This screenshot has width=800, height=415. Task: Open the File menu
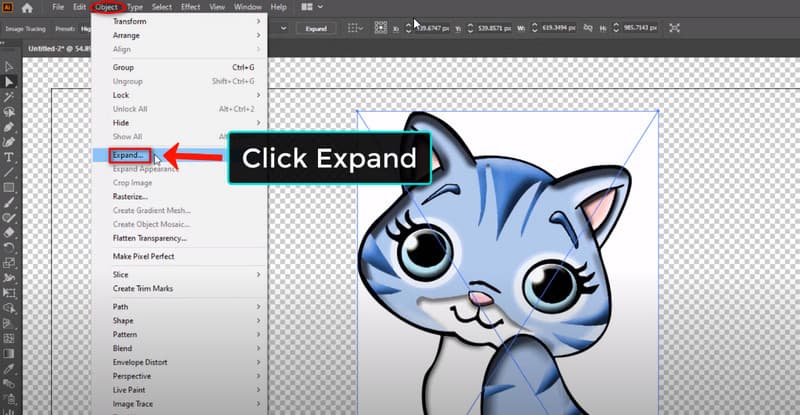pos(58,7)
